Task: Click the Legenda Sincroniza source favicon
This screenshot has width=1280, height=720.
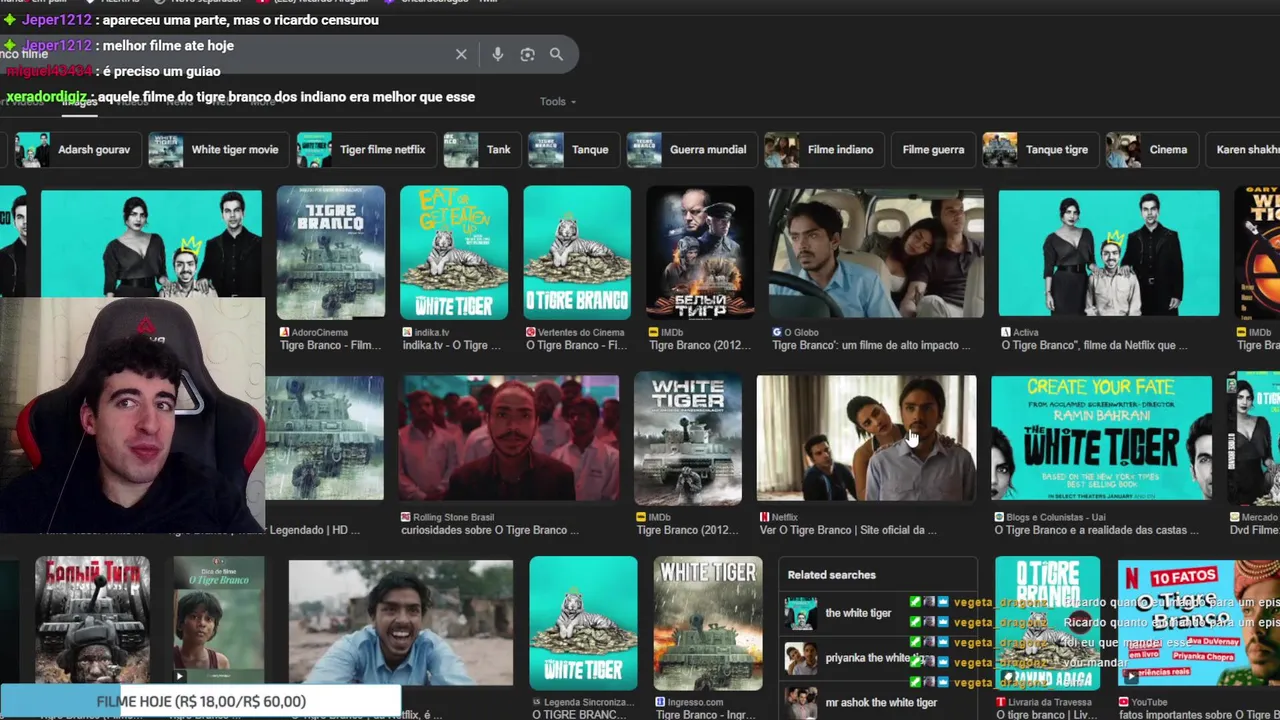Action: tap(537, 702)
